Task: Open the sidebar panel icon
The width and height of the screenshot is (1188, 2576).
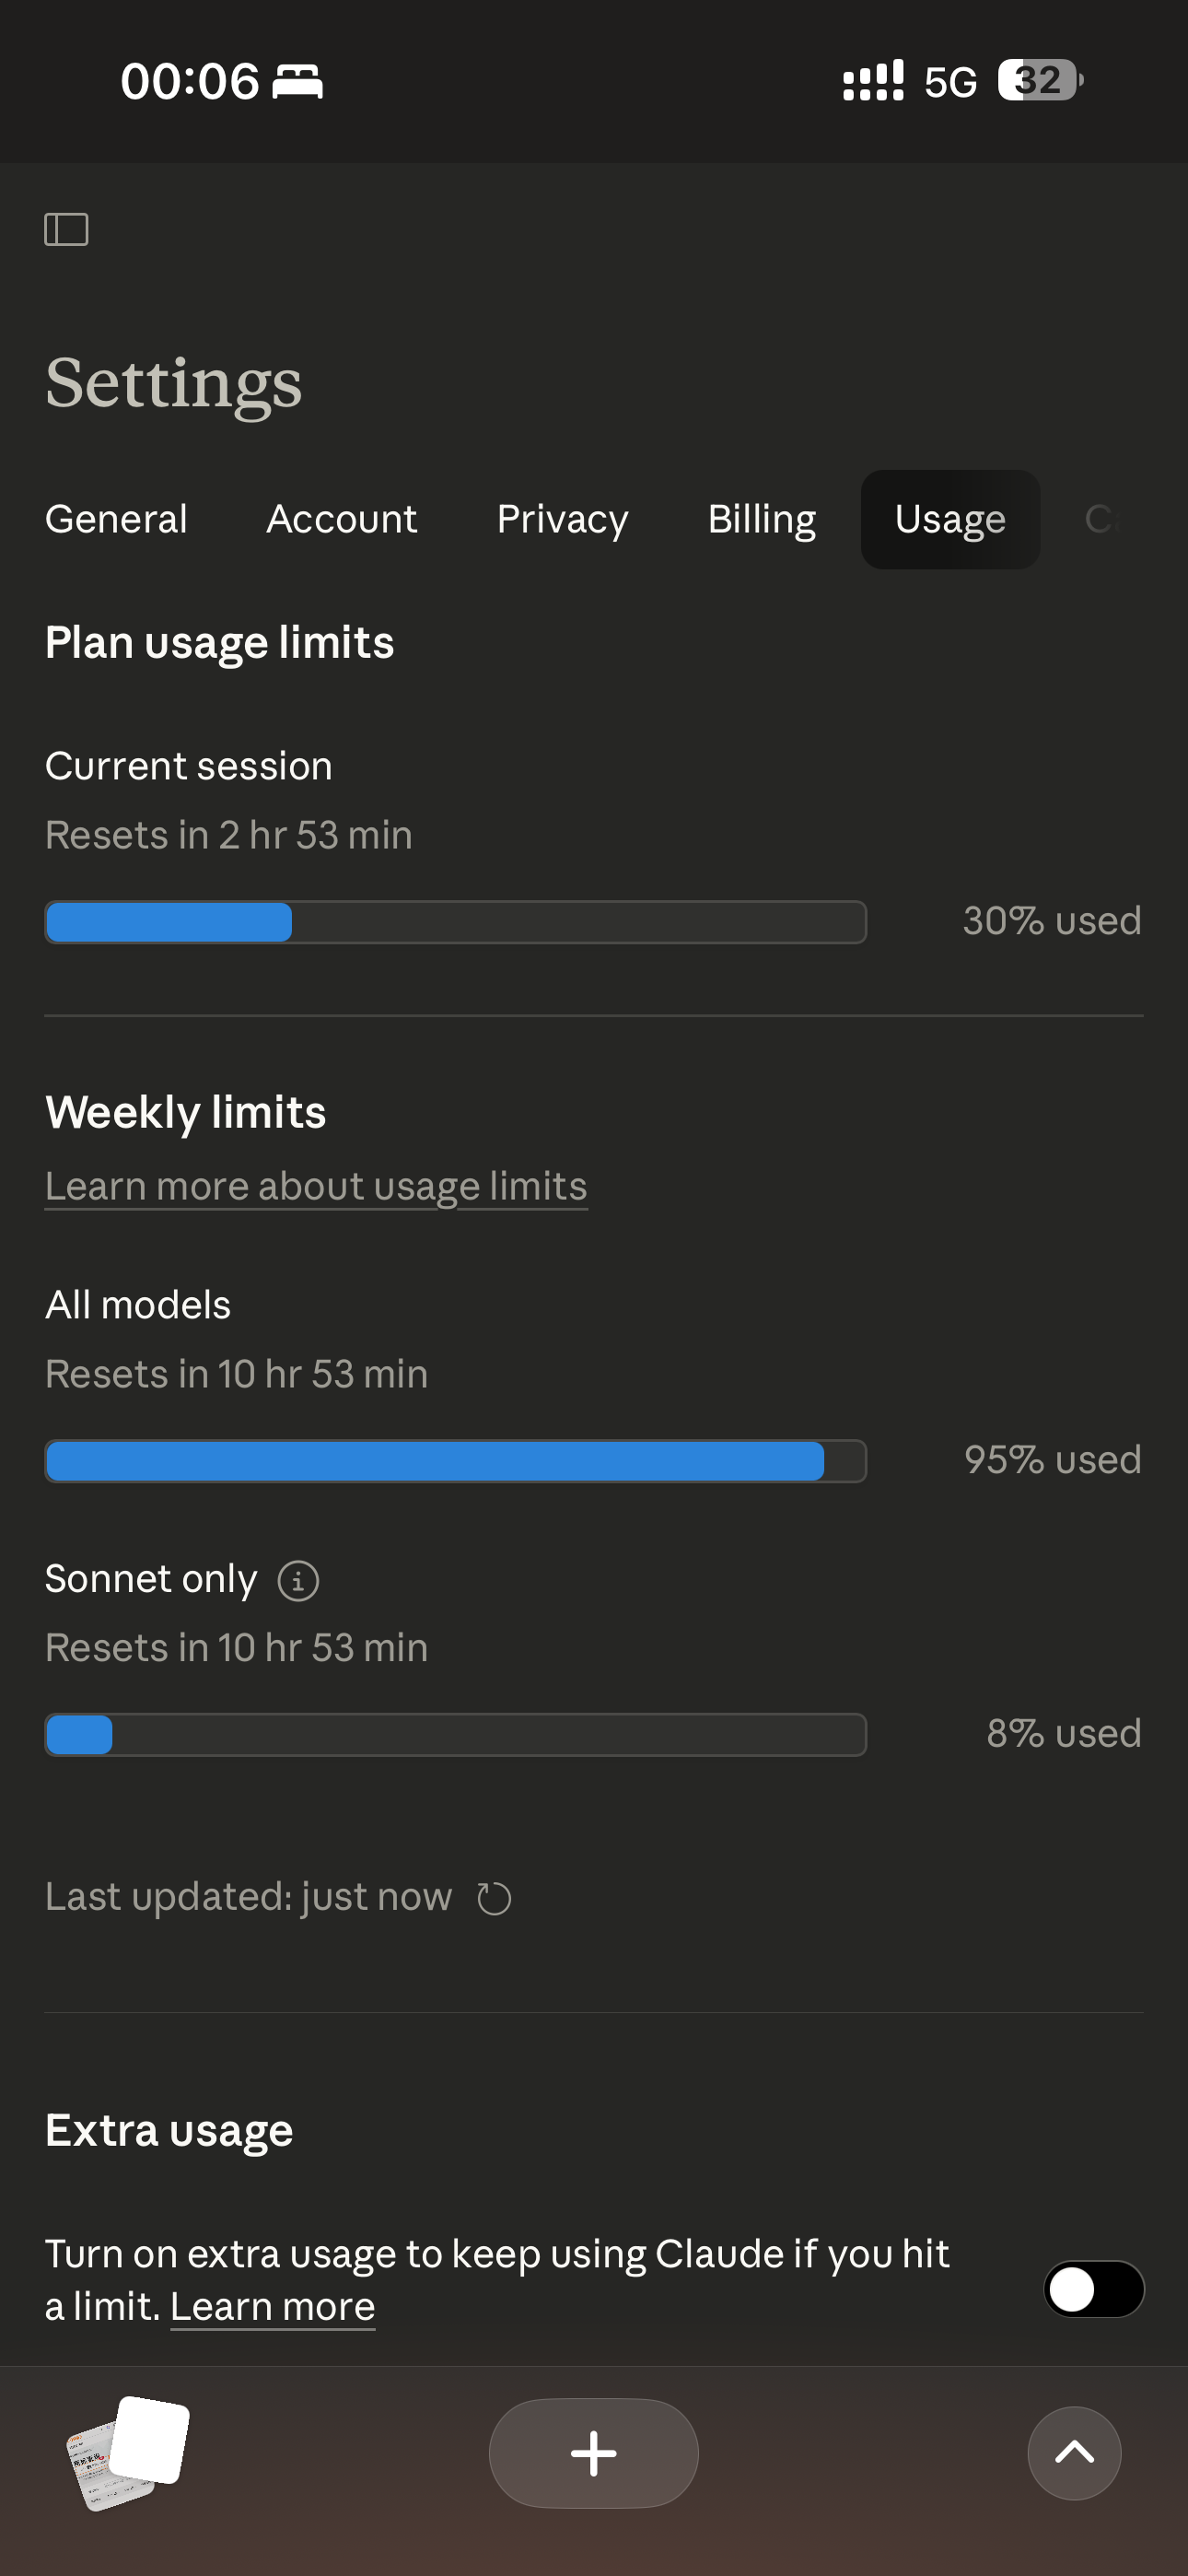Action: click(x=66, y=229)
